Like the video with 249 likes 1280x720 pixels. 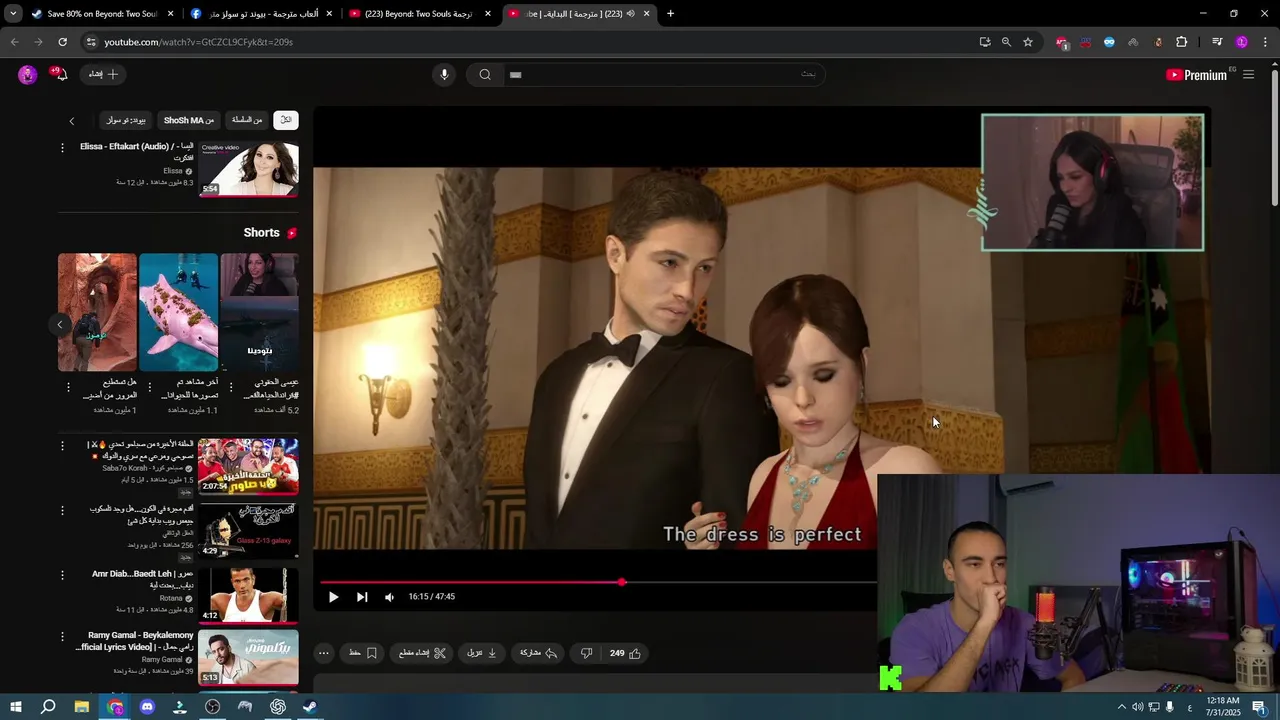(625, 653)
